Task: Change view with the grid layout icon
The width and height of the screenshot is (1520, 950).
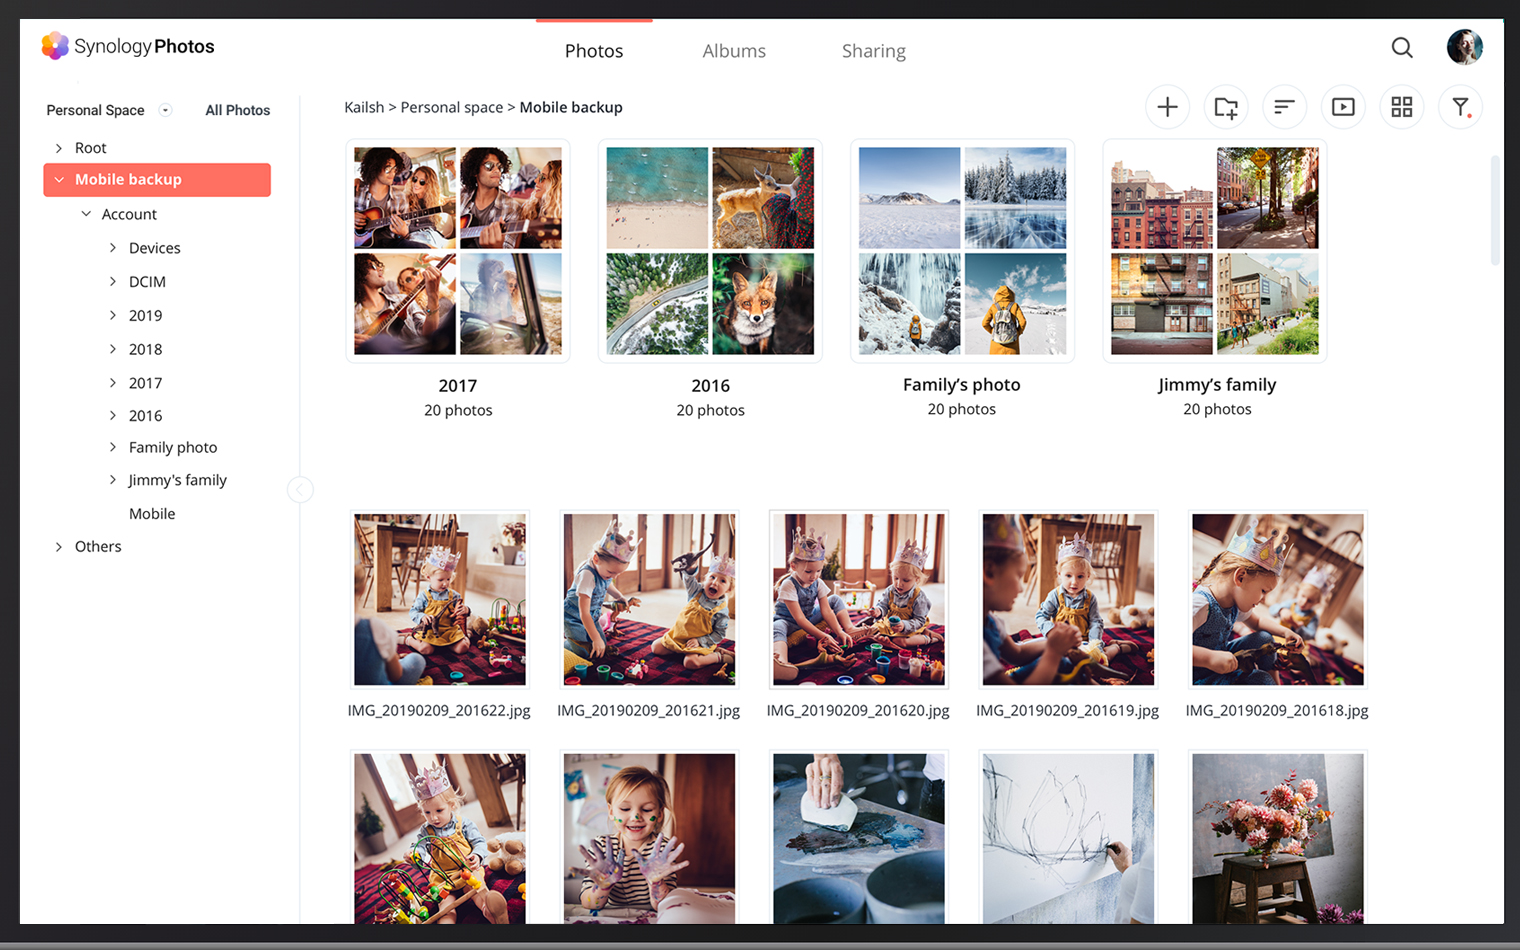Action: (1402, 107)
